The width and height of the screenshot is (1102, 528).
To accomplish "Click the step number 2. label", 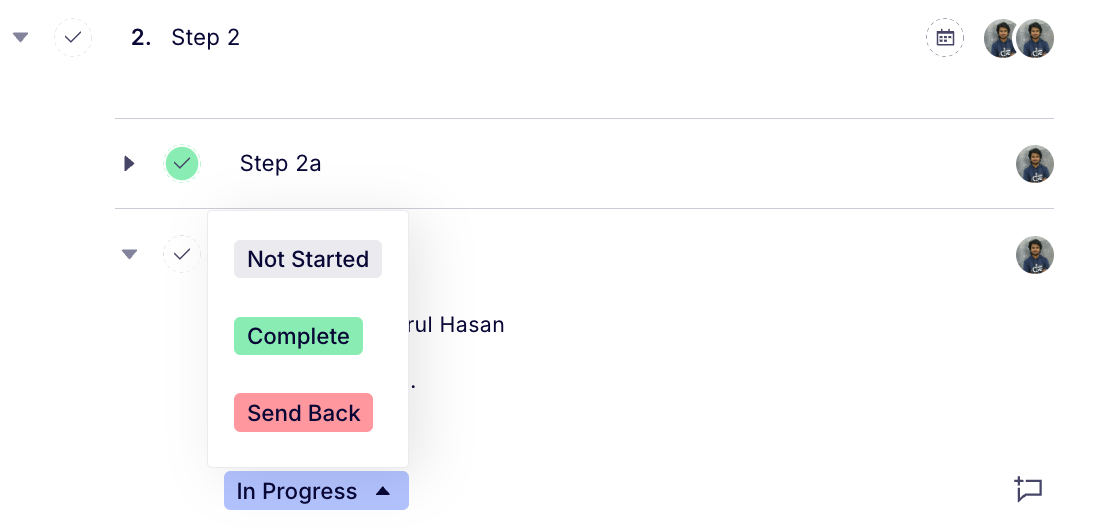I will point(141,38).
